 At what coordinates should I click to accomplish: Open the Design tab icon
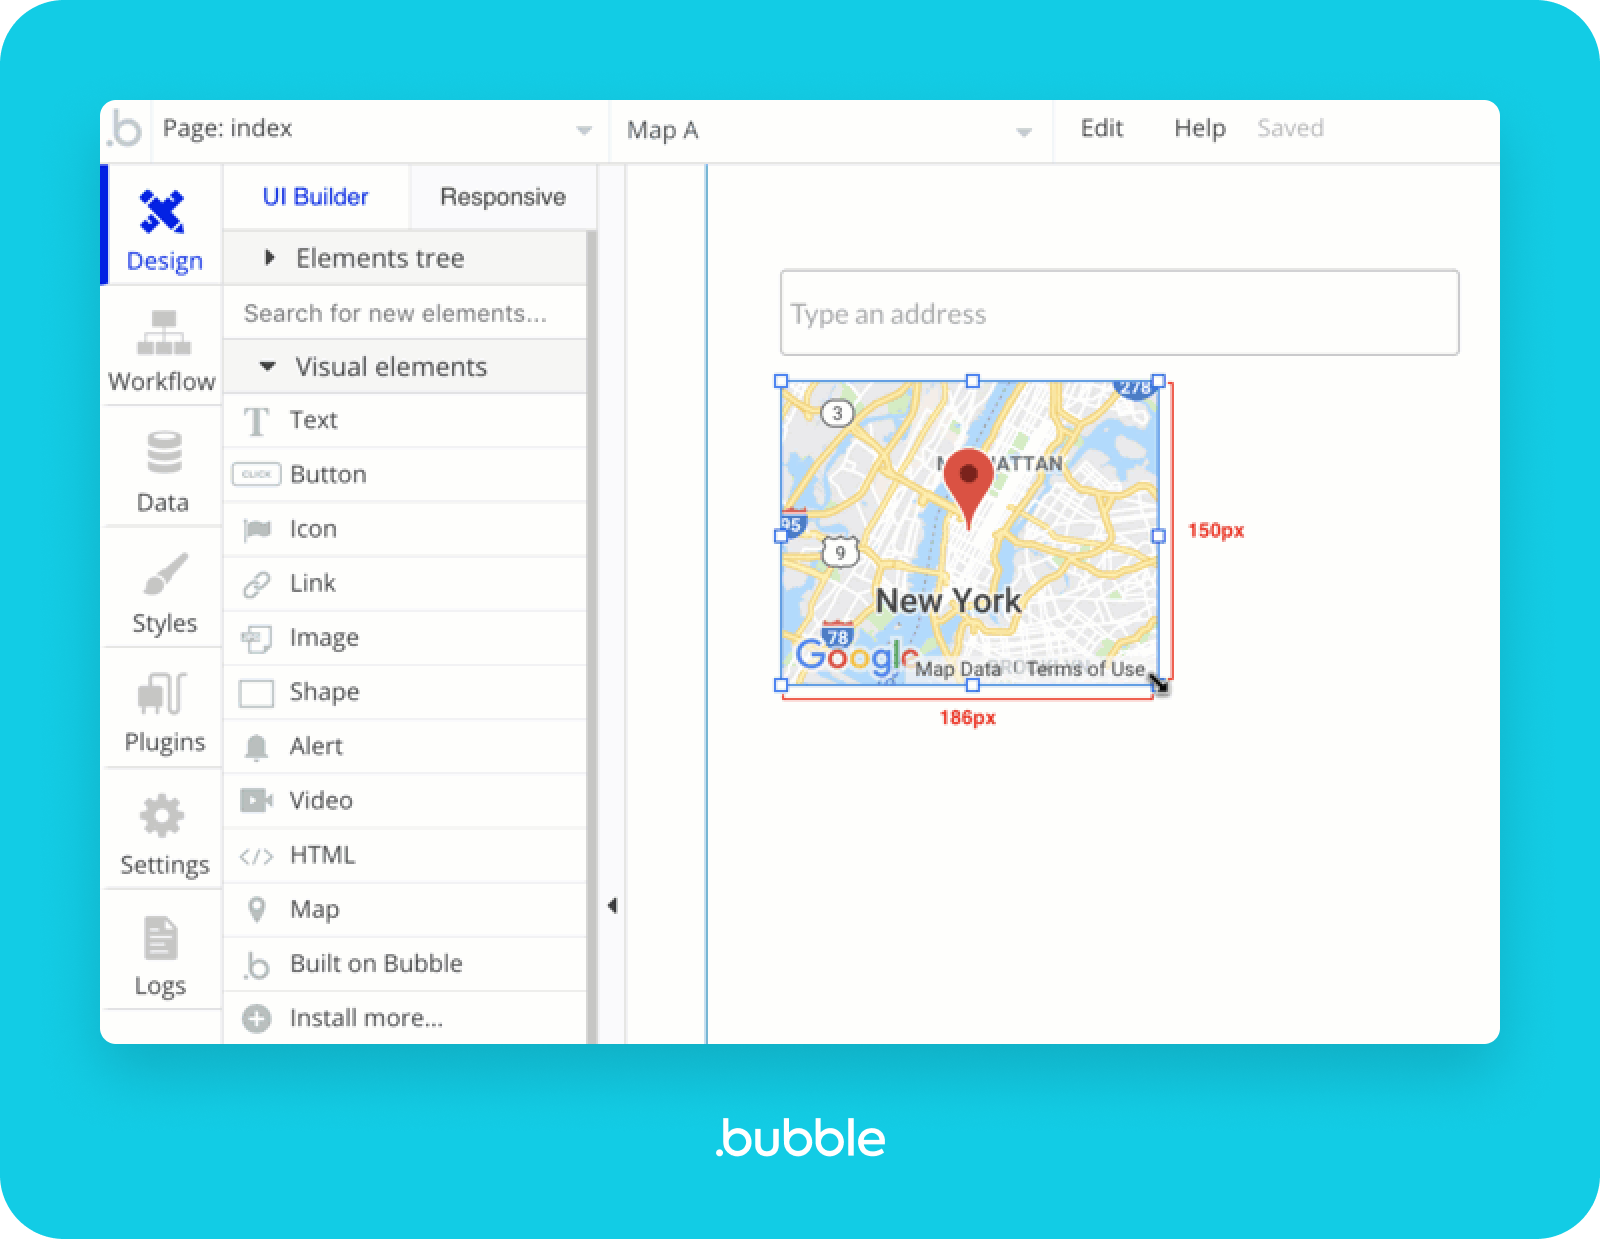[162, 211]
